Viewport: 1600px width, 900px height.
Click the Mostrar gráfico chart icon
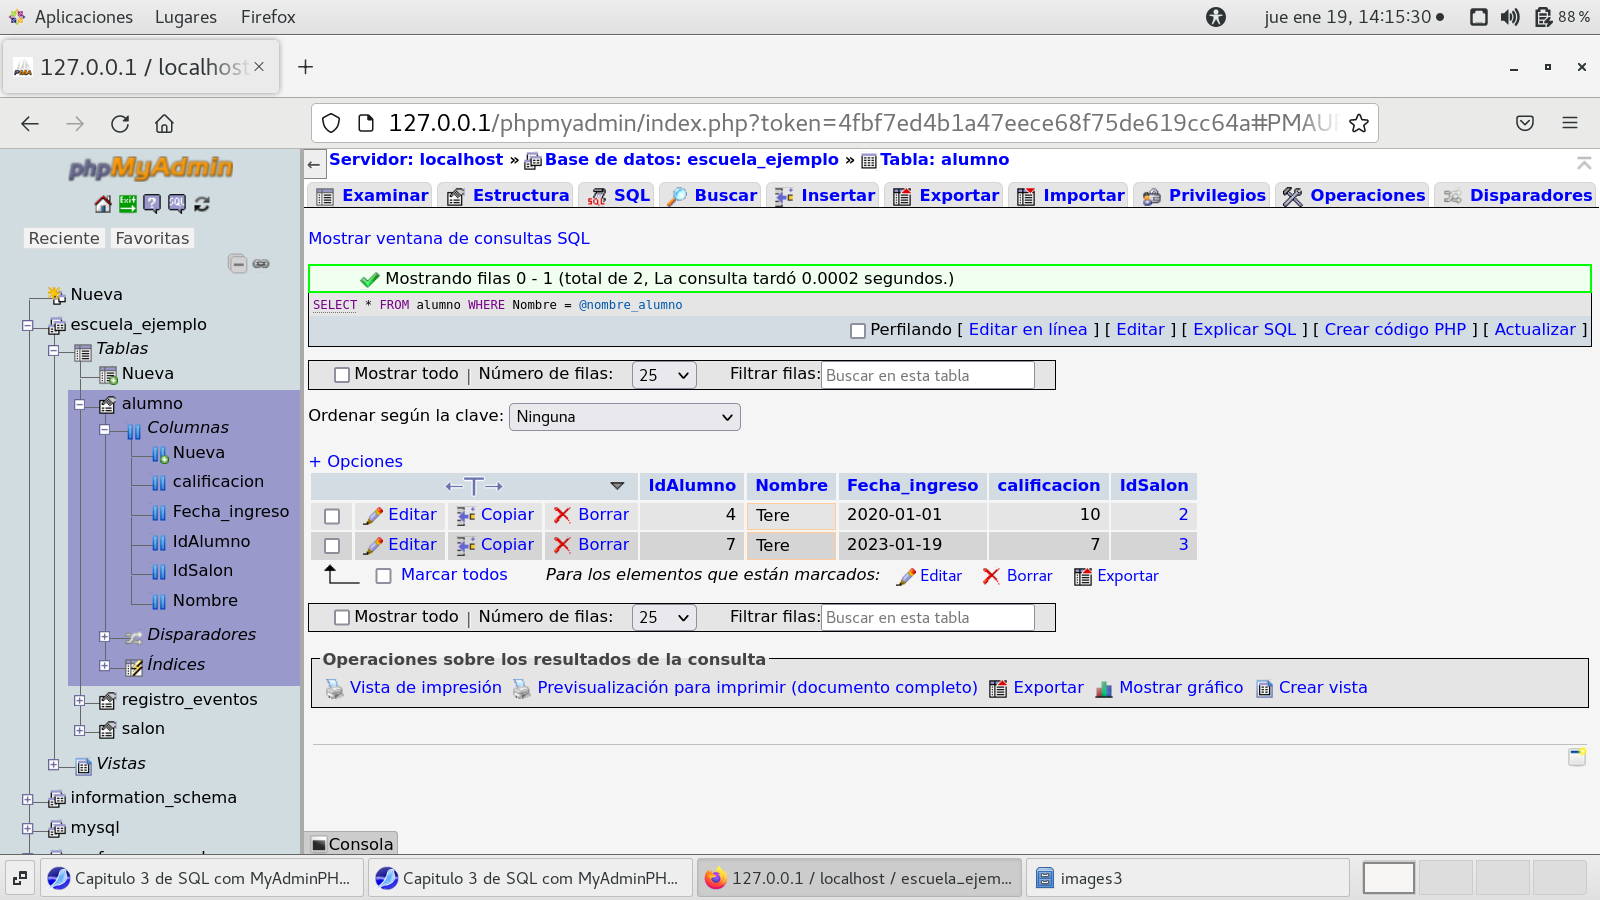[x=1104, y=689]
